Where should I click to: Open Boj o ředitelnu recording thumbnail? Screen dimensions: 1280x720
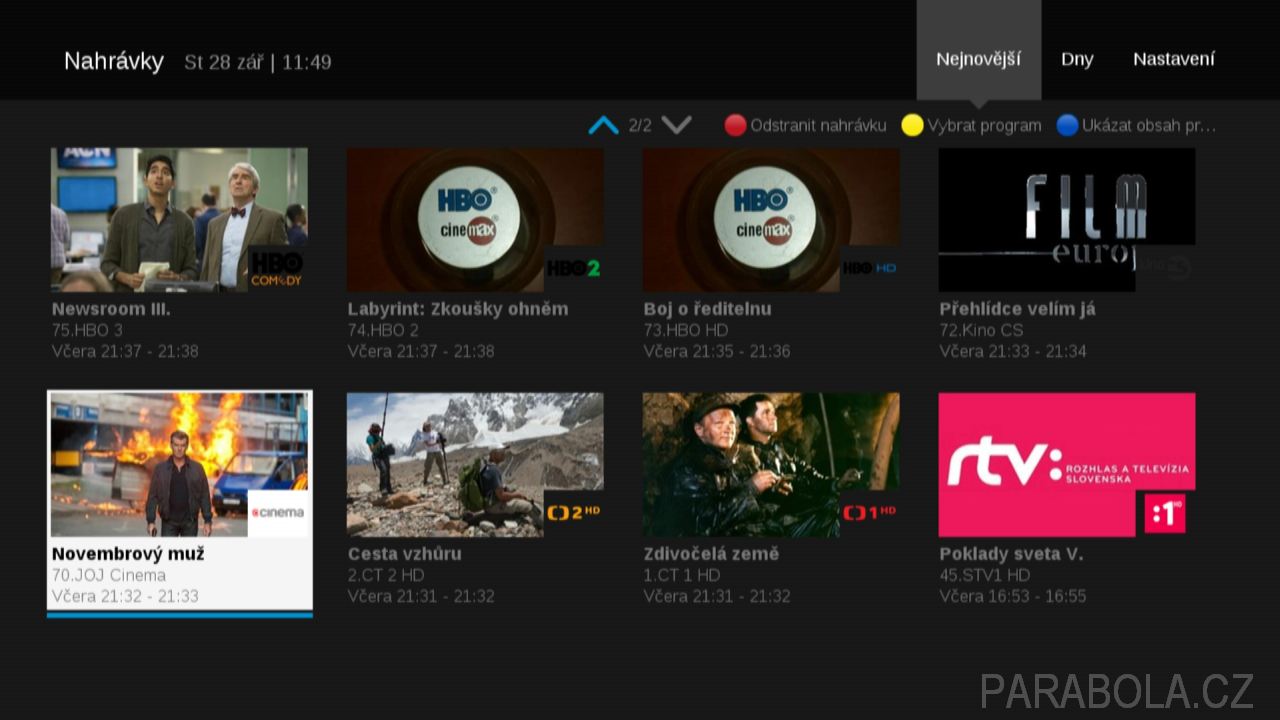771,220
